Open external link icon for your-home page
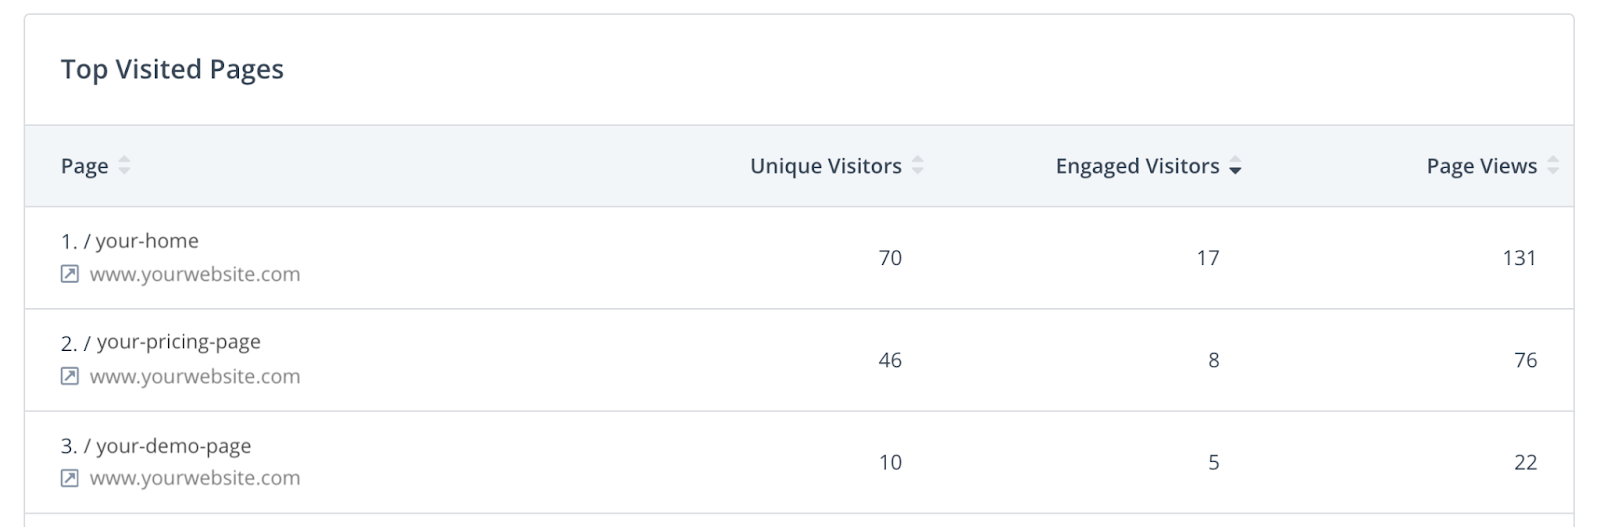Image resolution: width=1600 pixels, height=527 pixels. click(69, 274)
